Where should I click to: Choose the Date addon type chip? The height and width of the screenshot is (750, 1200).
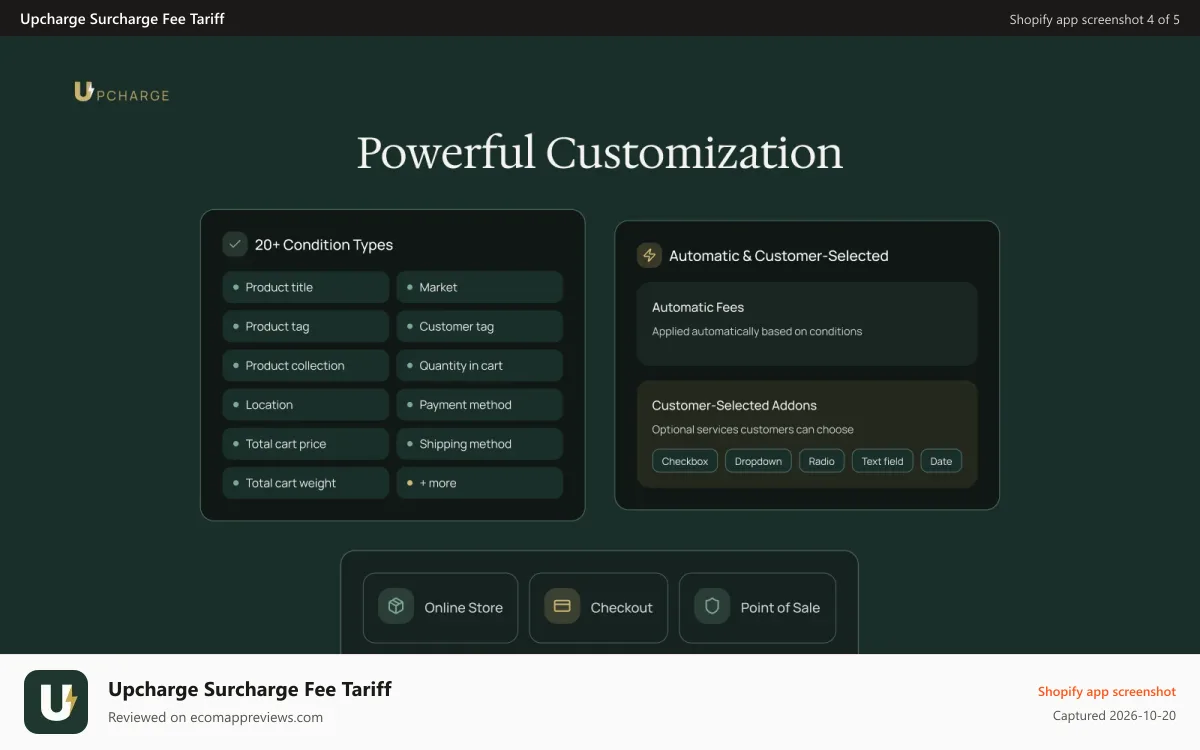tap(941, 461)
